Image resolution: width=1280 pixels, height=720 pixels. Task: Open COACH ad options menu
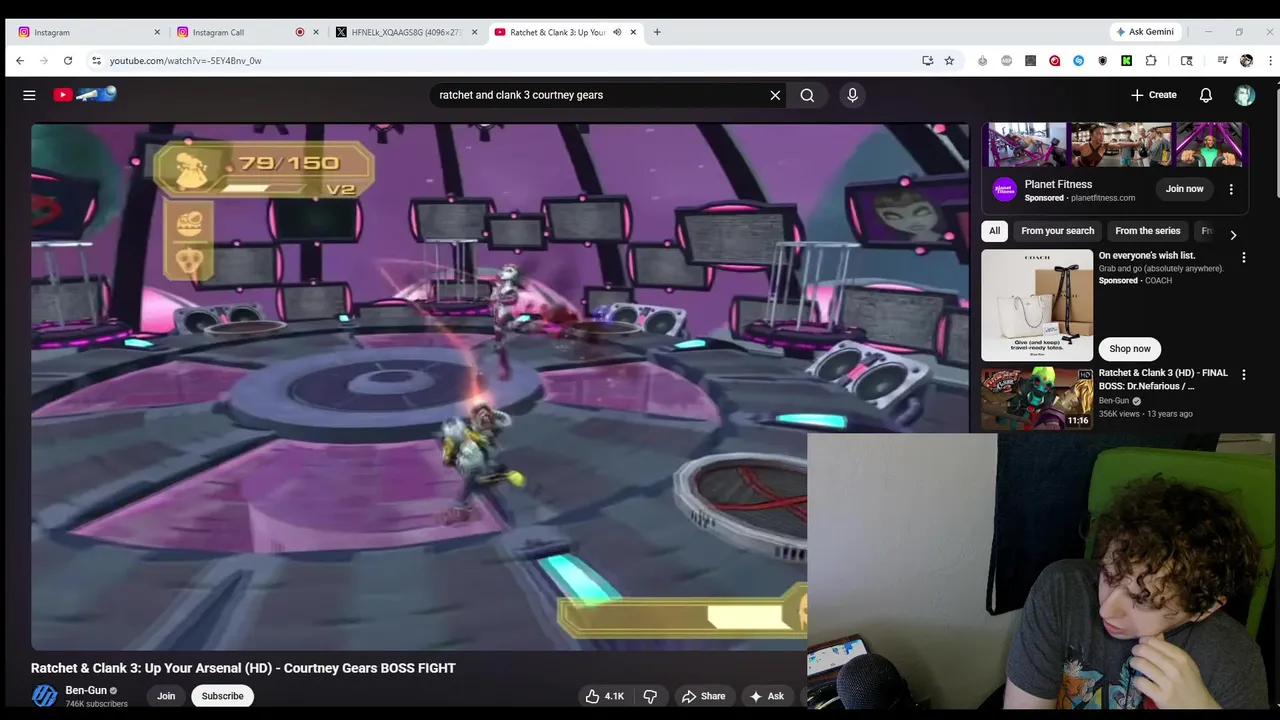[x=1244, y=258]
